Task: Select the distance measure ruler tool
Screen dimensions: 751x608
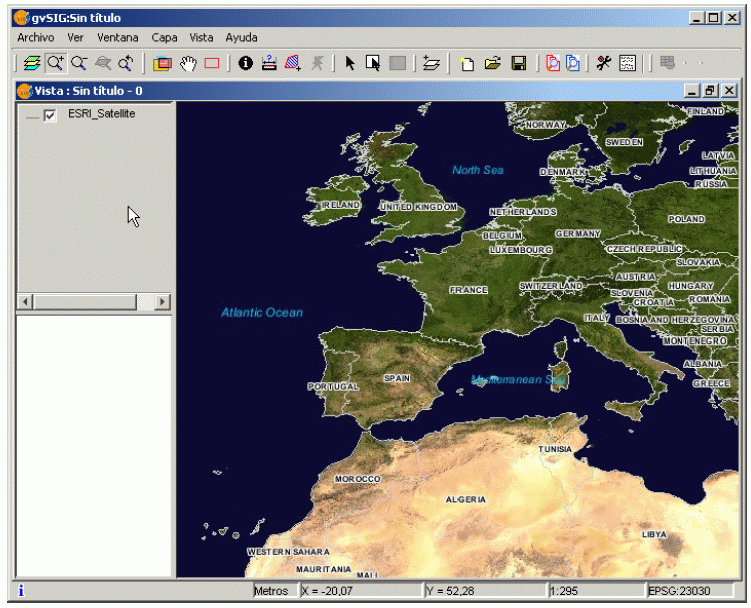Action: coord(269,63)
